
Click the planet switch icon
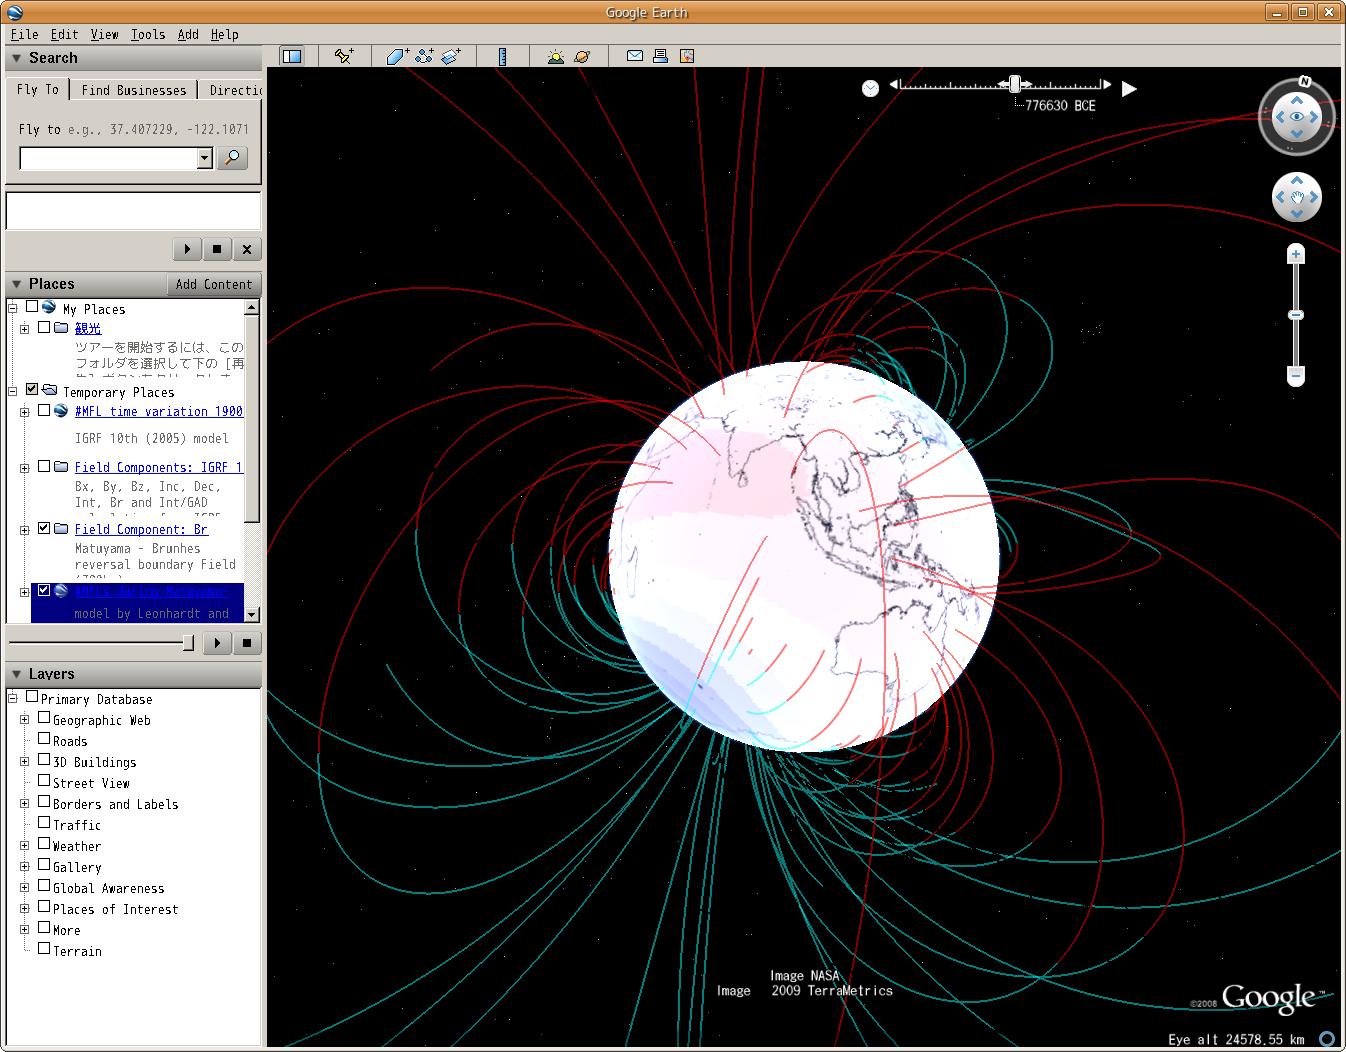pos(582,56)
